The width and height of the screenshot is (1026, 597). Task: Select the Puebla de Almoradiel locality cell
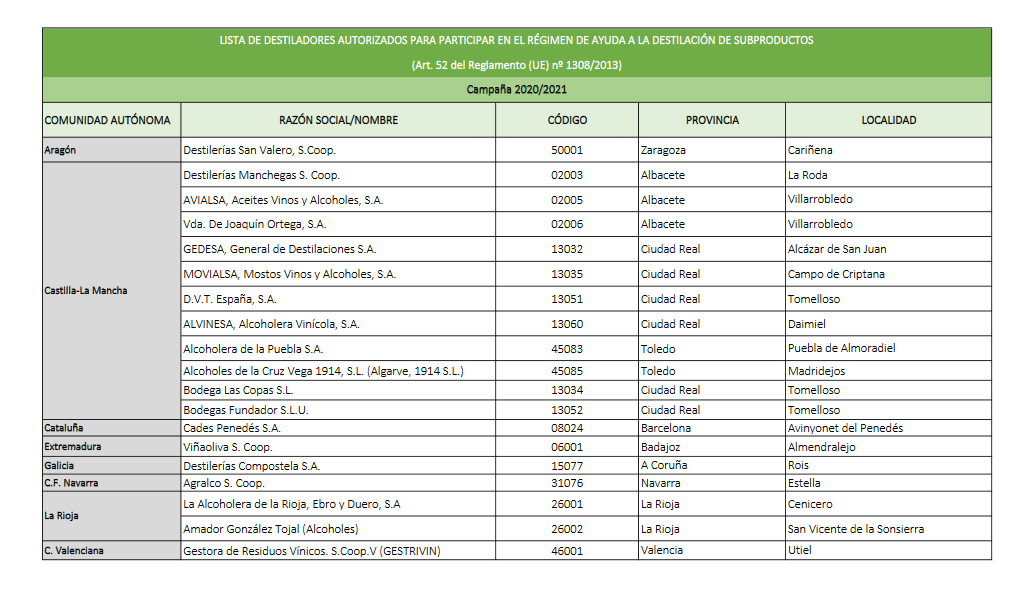(888, 349)
